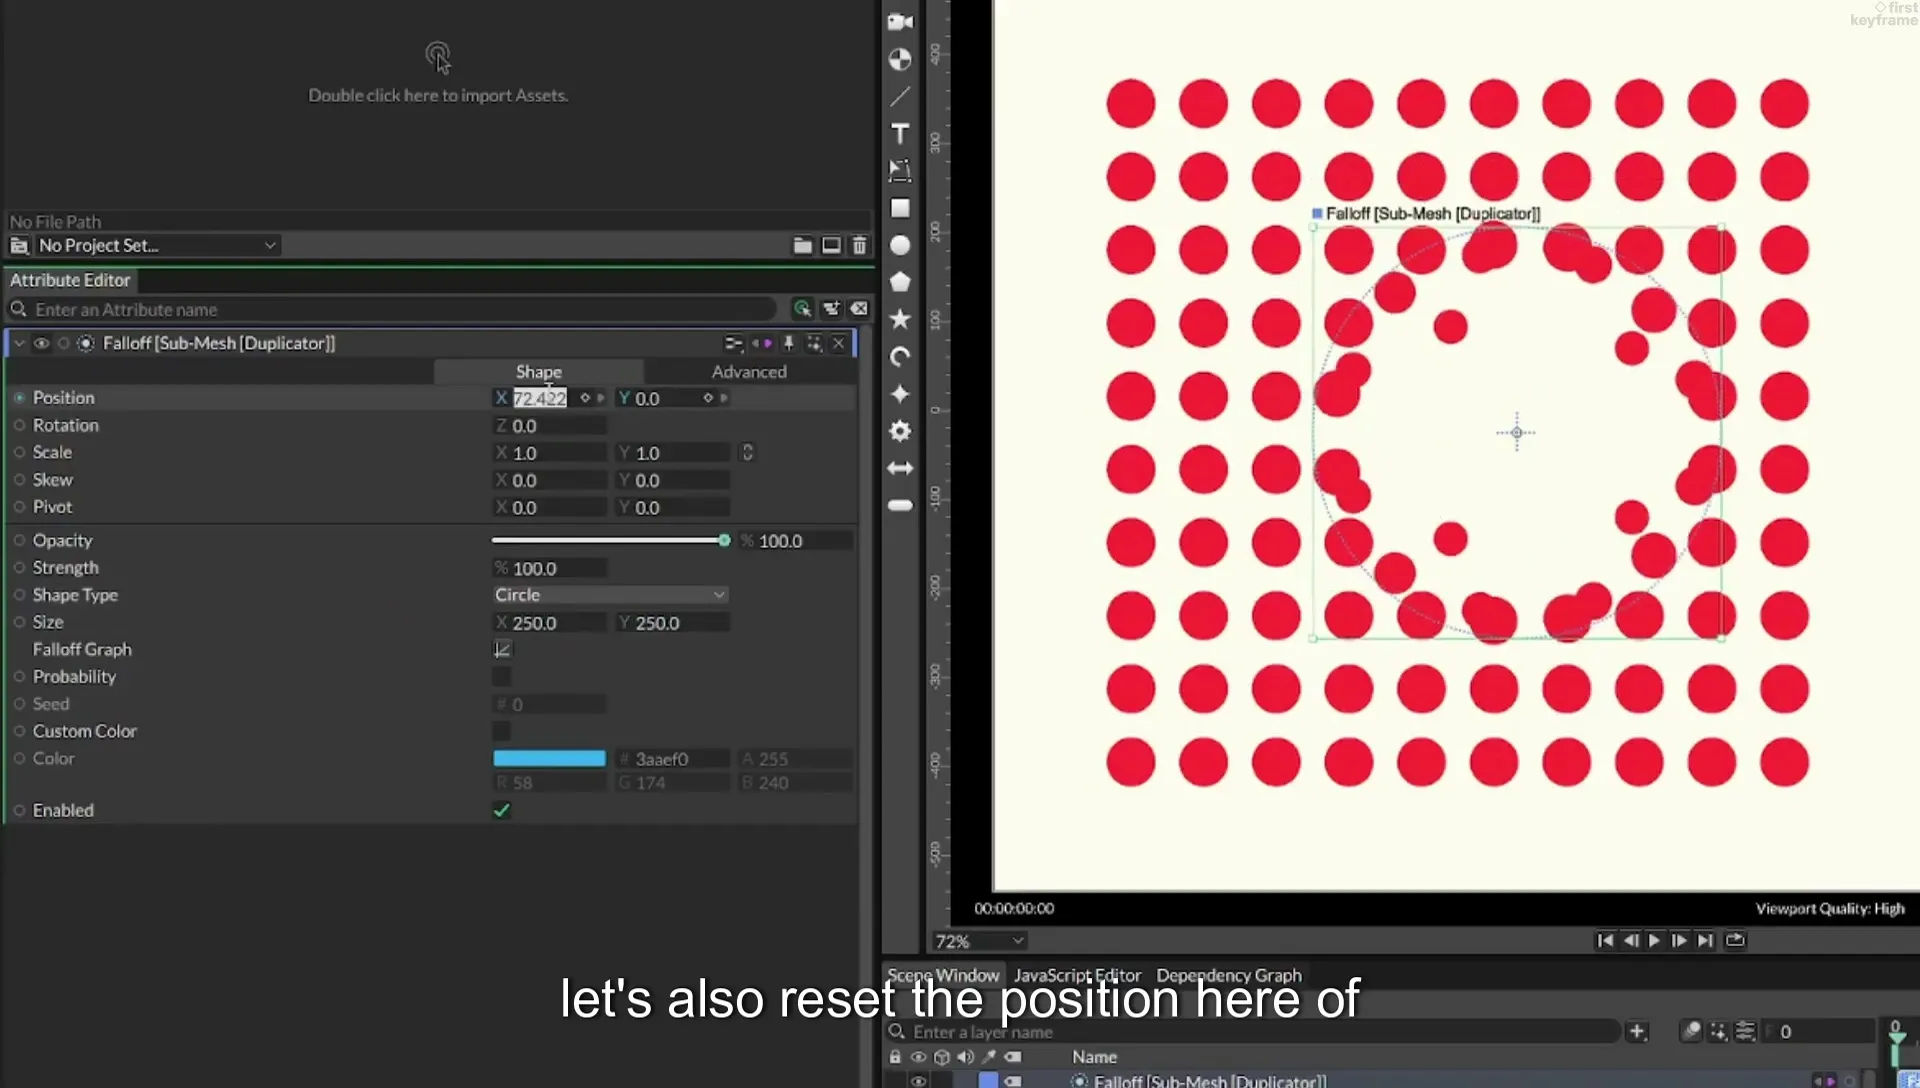This screenshot has height=1088, width=1920.
Task: Select the Capsule shape tool
Action: pos(900,505)
